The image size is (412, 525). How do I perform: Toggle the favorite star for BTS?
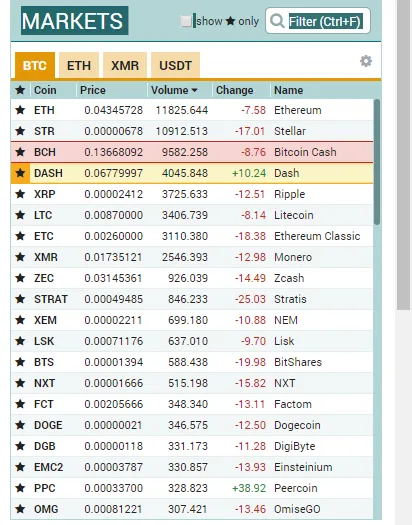click(x=20, y=362)
